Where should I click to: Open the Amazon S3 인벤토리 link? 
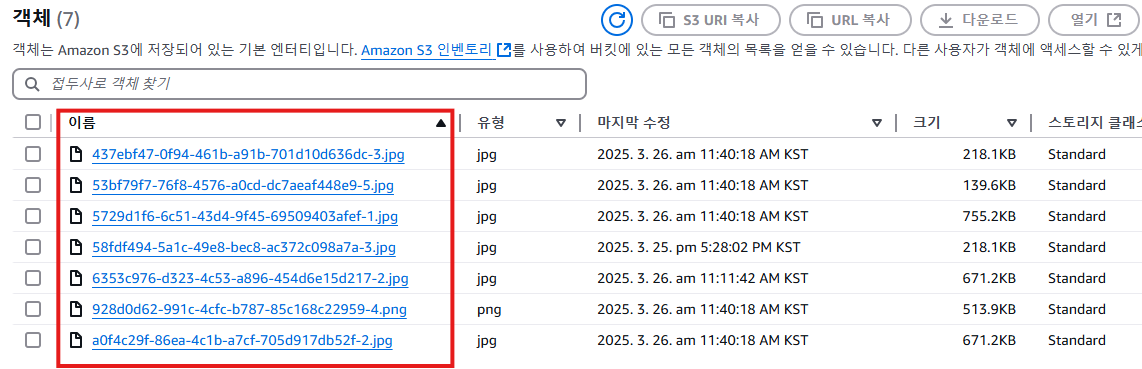point(436,51)
